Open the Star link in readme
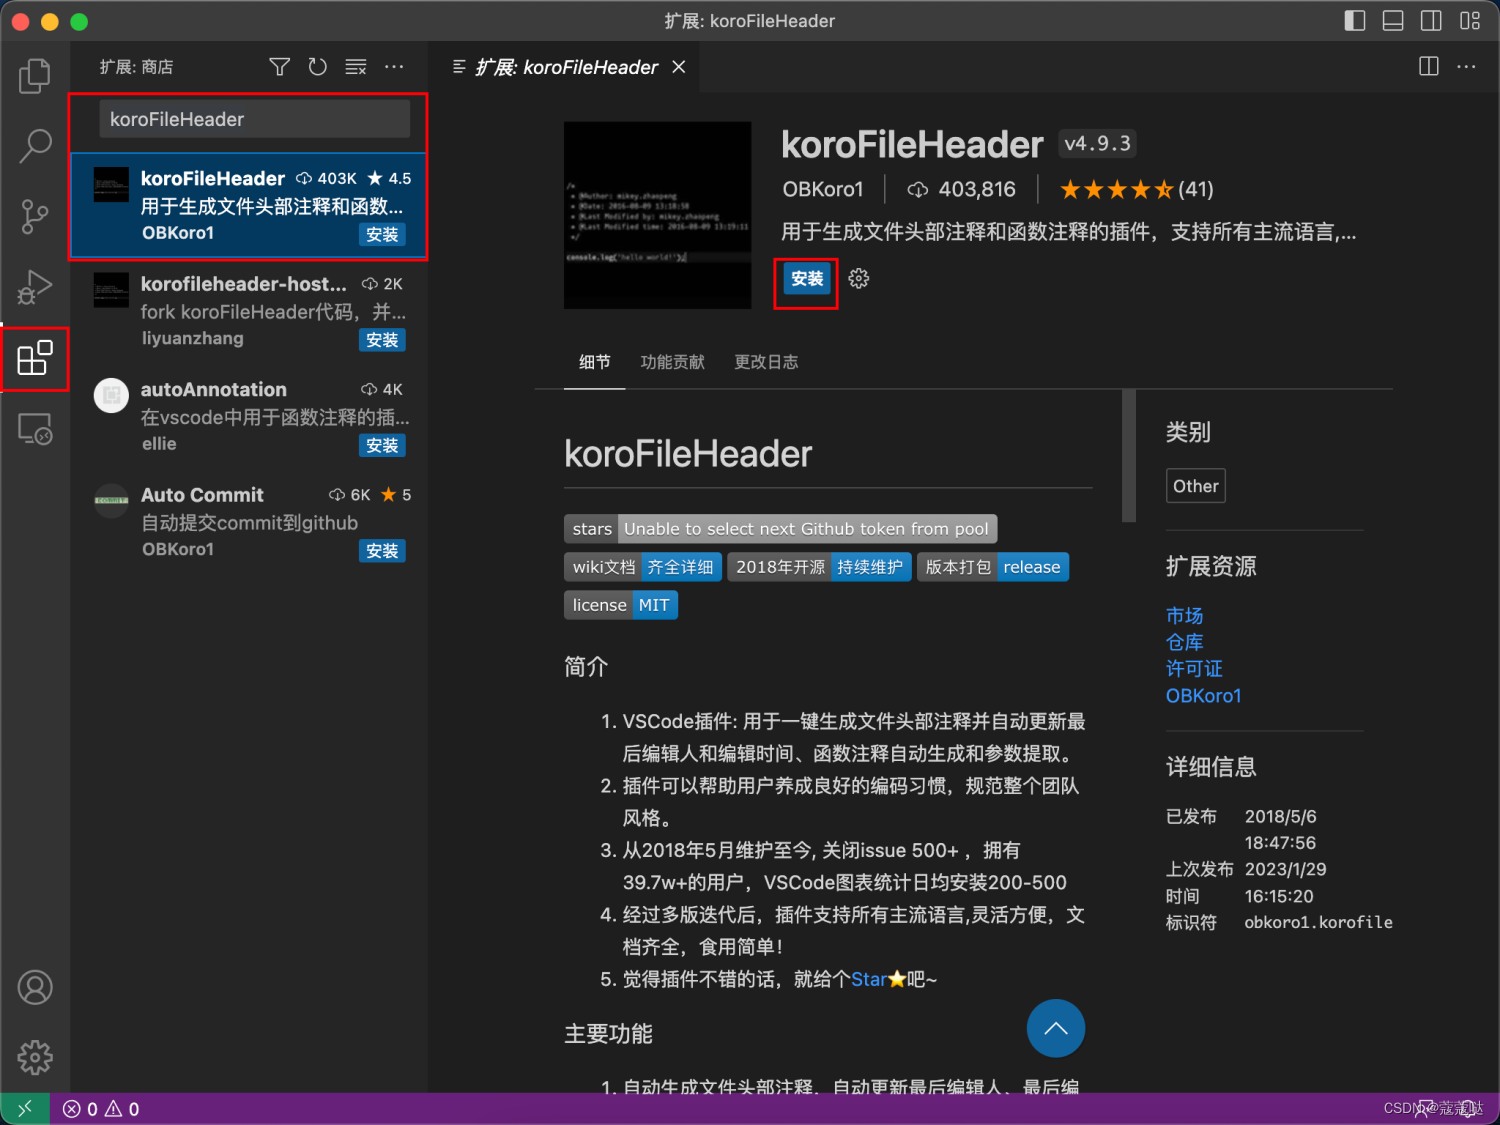 tap(869, 979)
